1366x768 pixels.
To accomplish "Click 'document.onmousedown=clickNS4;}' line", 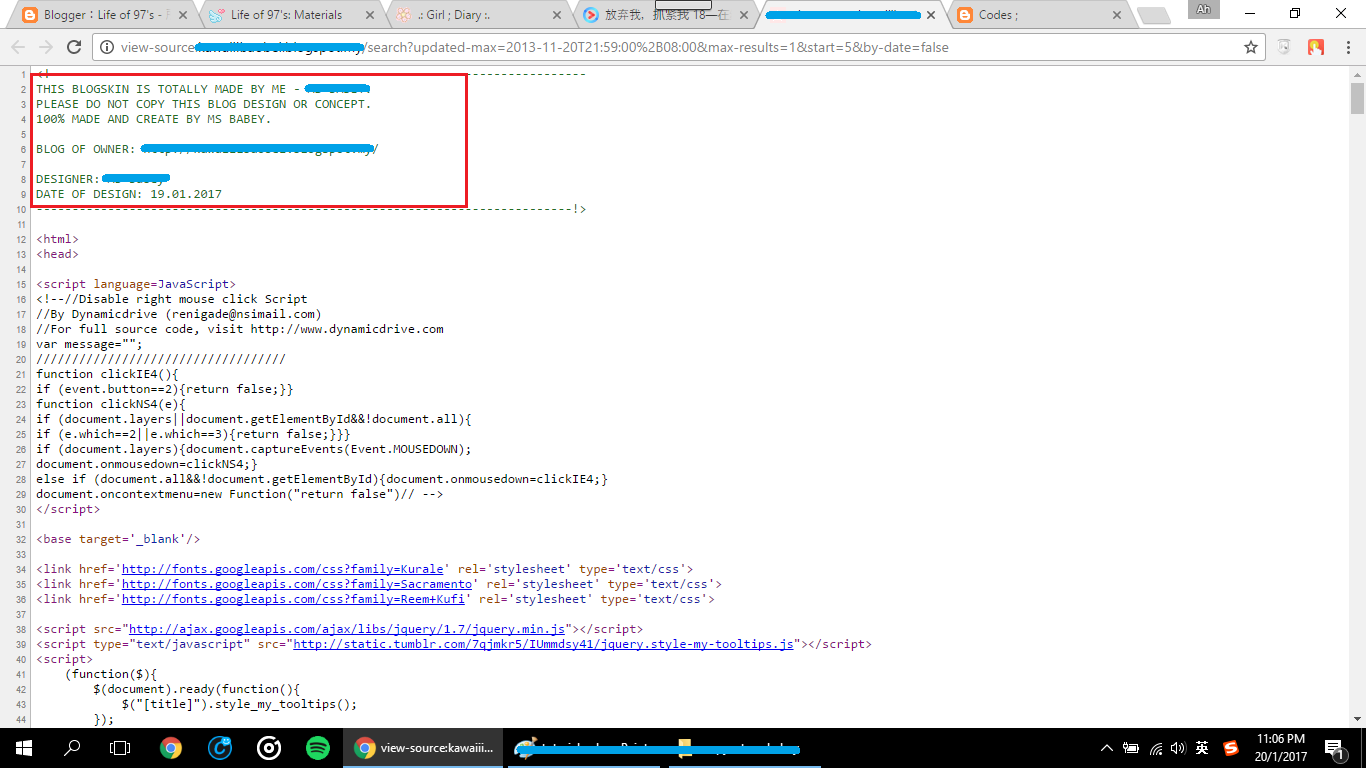I will 147,464.
